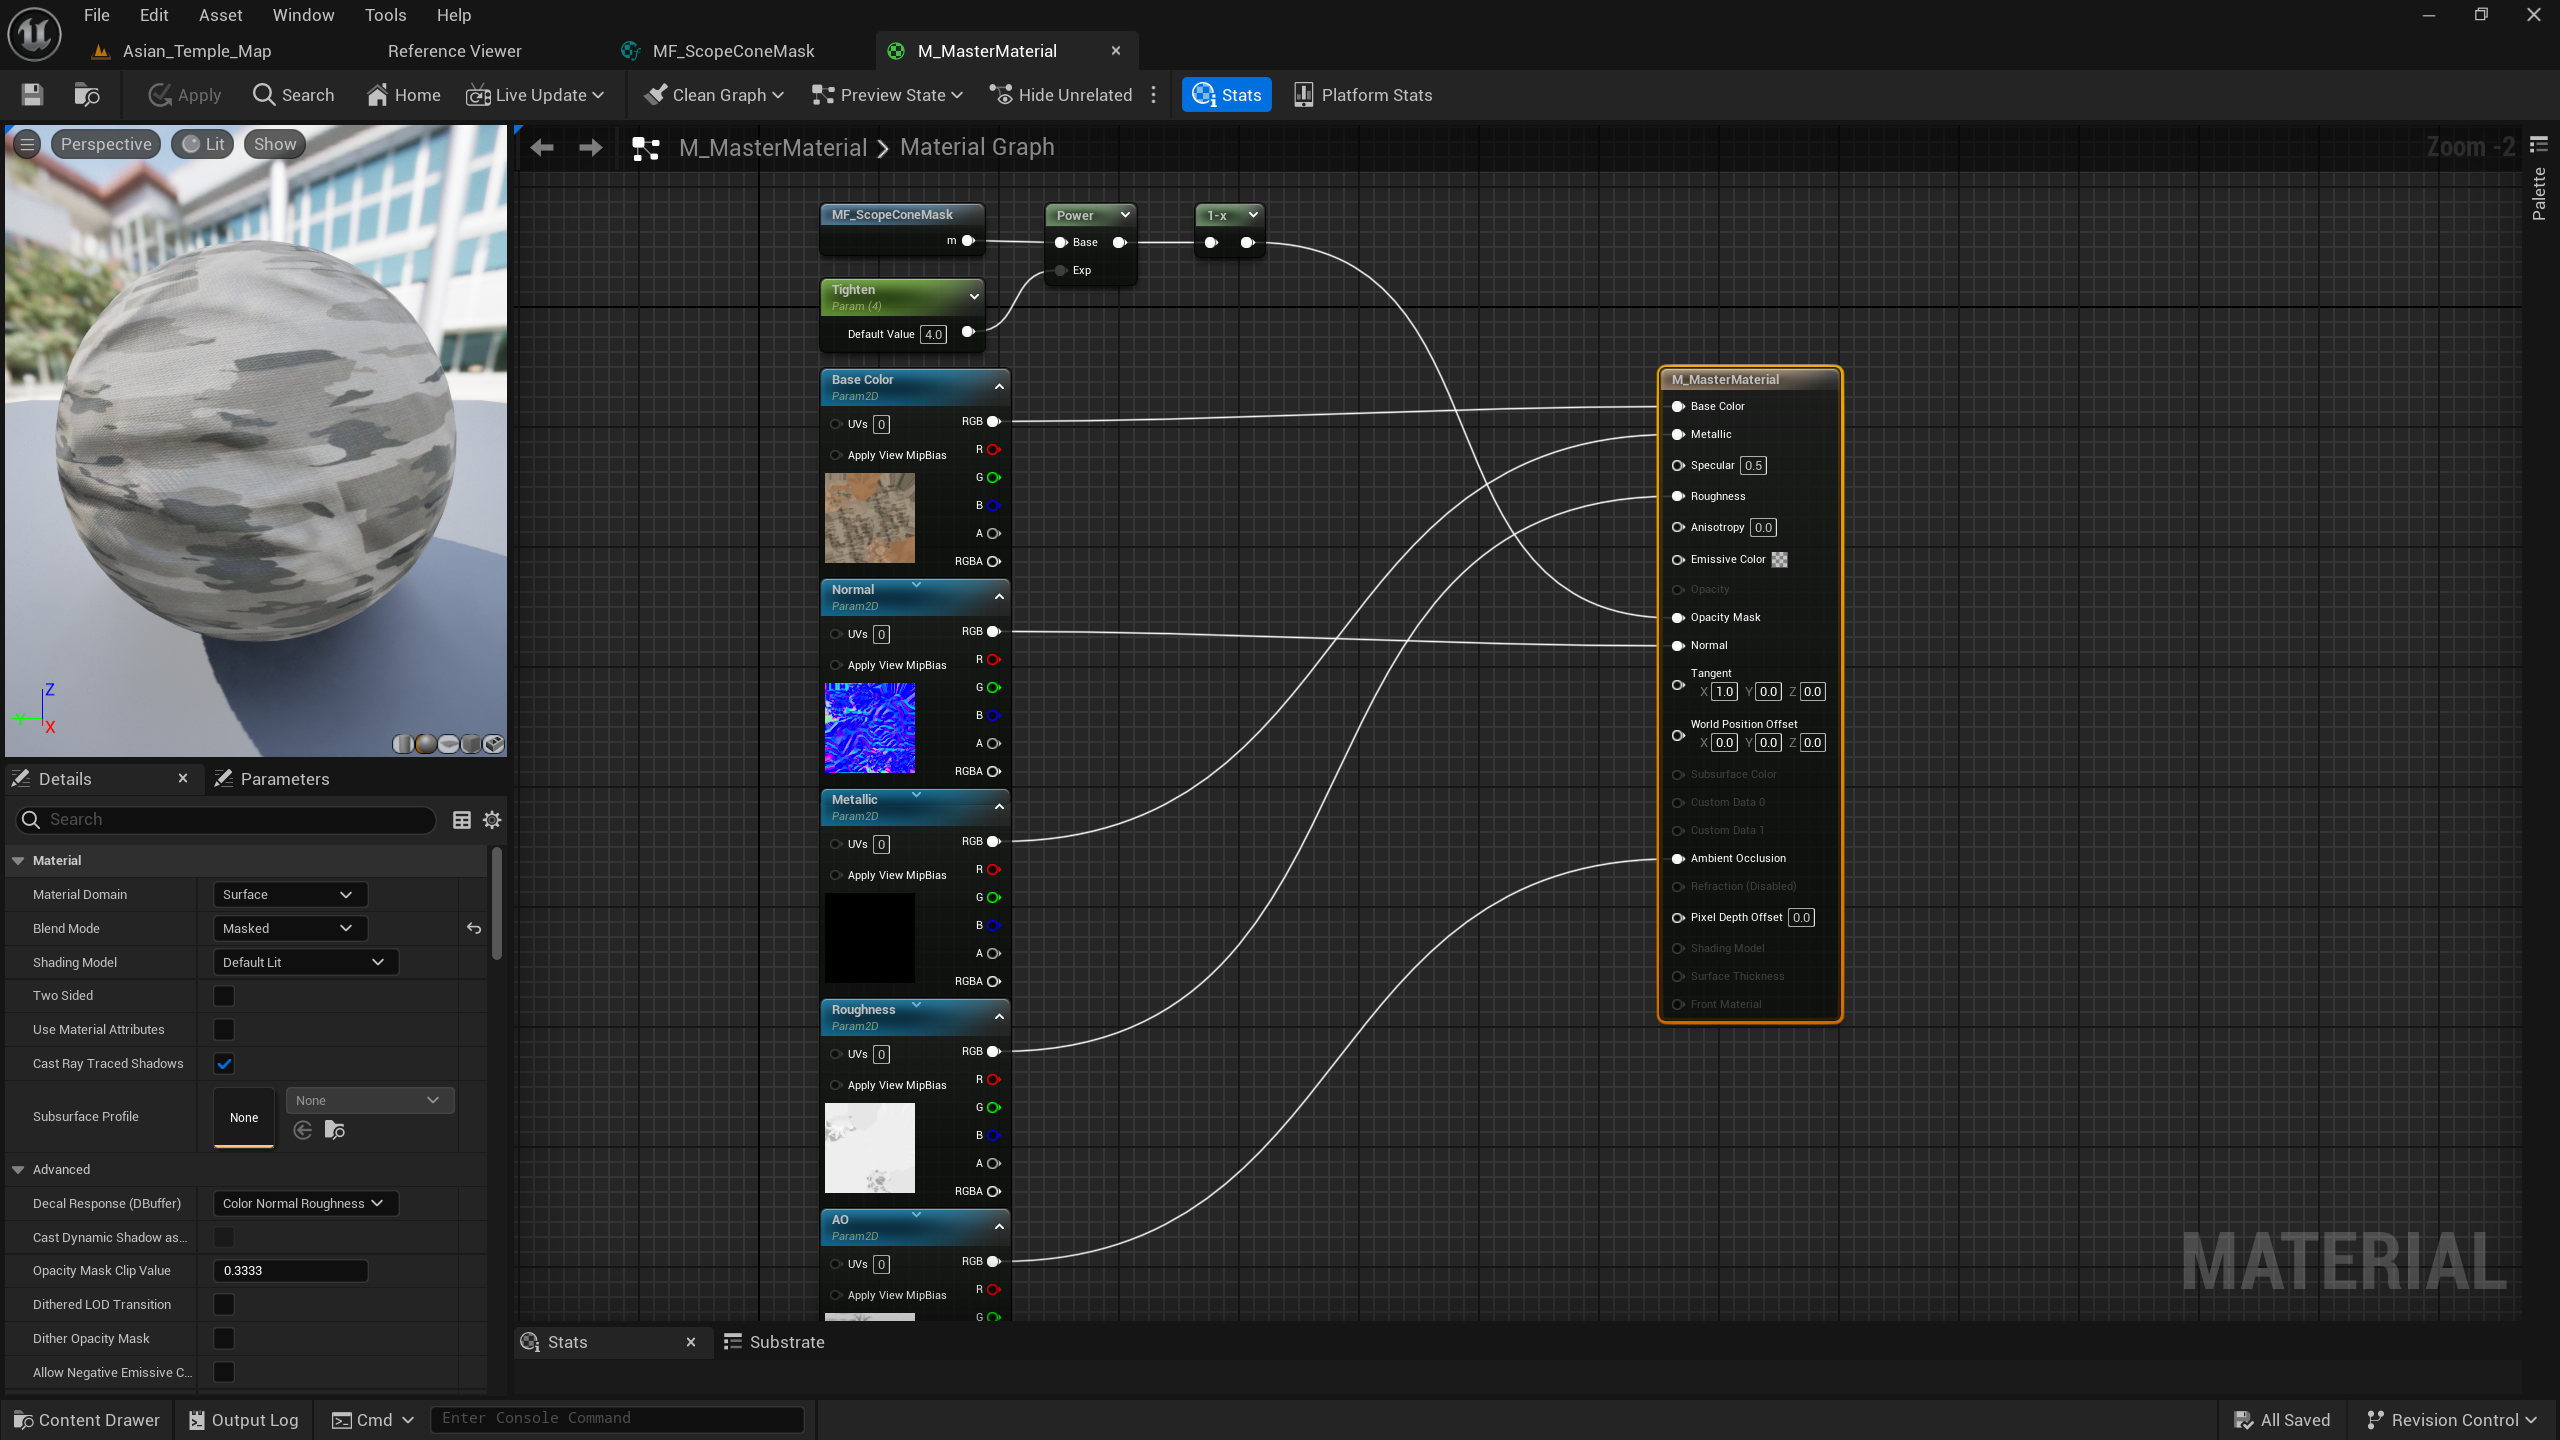Screen dimensions: 2560x1440
Task: Switch to MF_ScopeConeMask tab
Action: (x=732, y=51)
